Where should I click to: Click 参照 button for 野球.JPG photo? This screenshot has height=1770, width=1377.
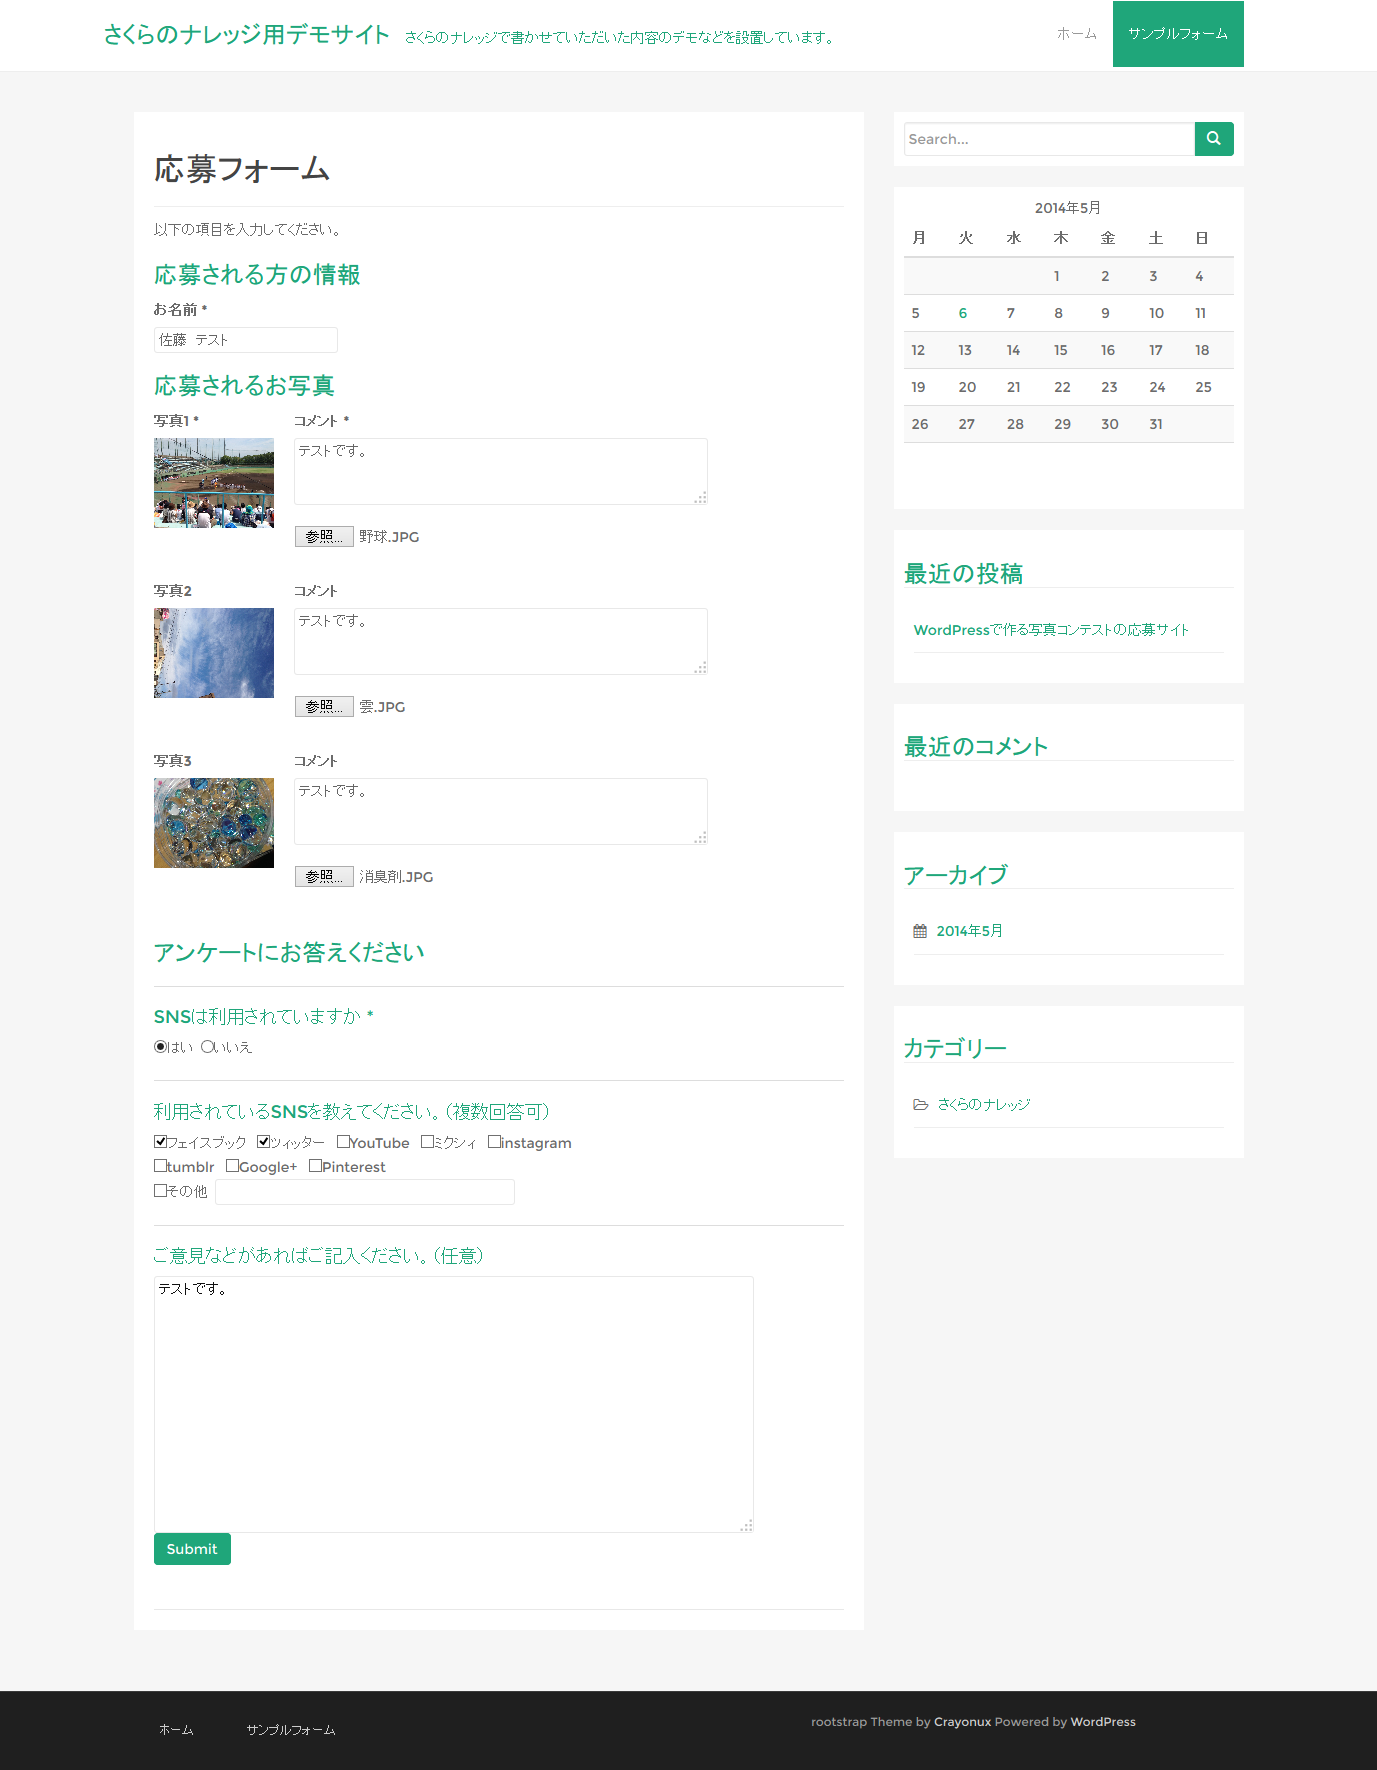[324, 537]
